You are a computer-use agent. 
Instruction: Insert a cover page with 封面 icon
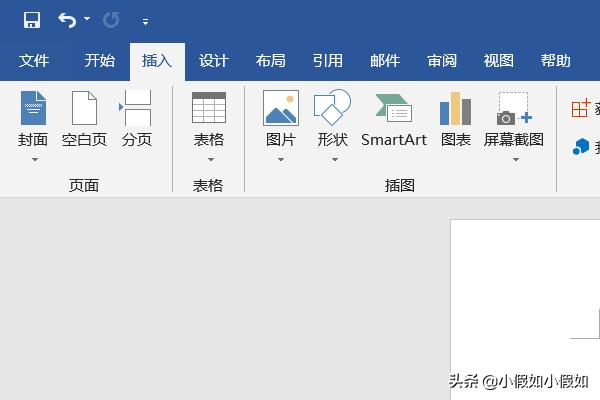coord(33,108)
